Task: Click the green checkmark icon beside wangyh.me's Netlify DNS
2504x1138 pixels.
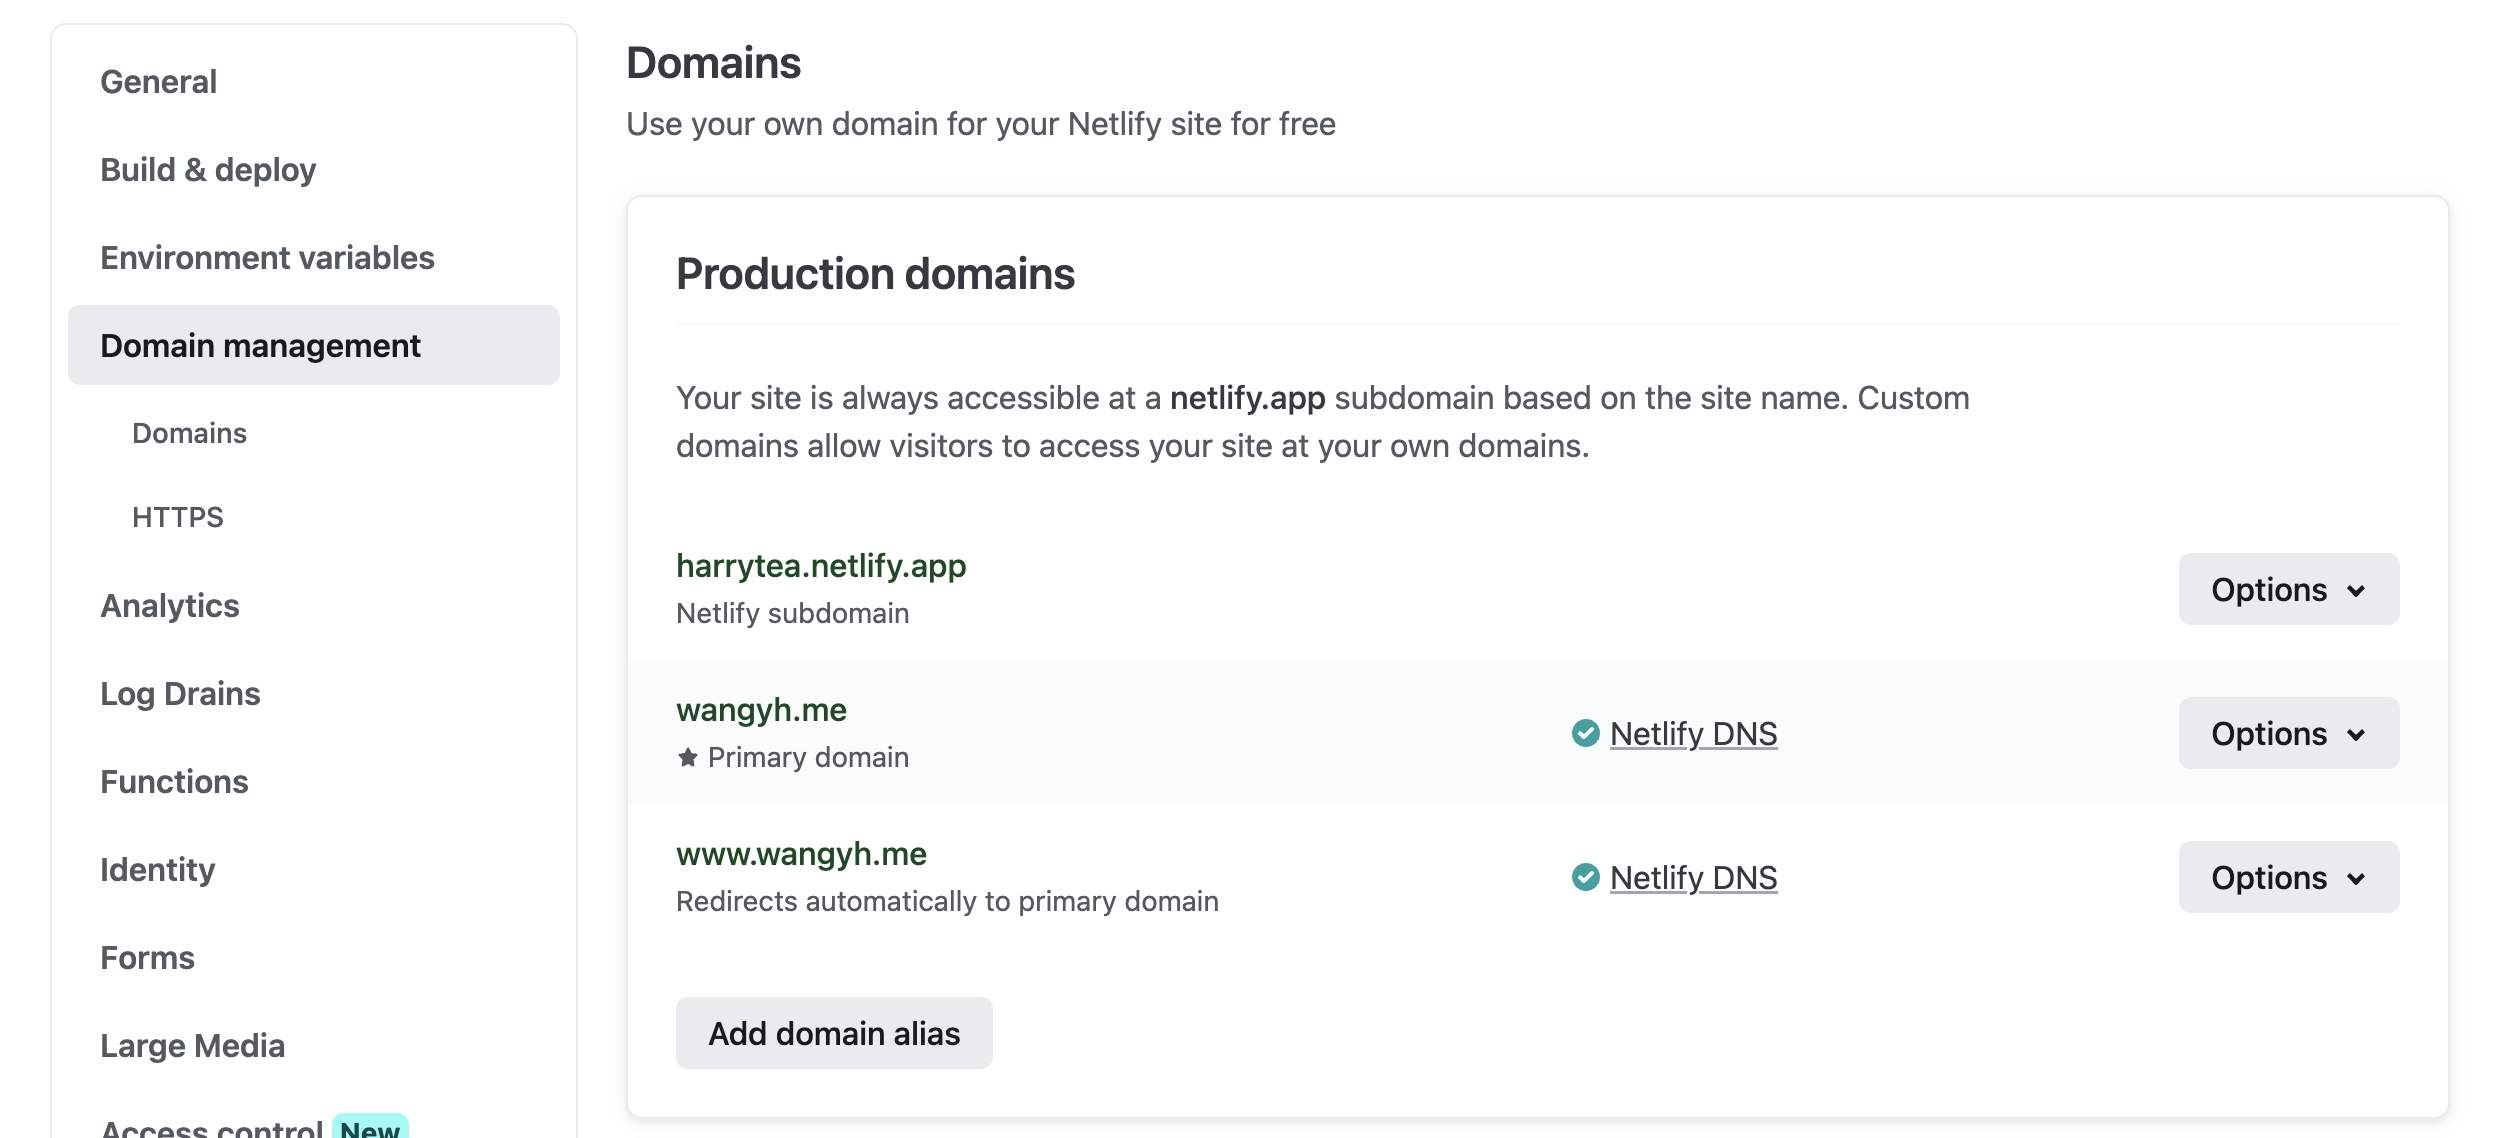Action: [1585, 733]
